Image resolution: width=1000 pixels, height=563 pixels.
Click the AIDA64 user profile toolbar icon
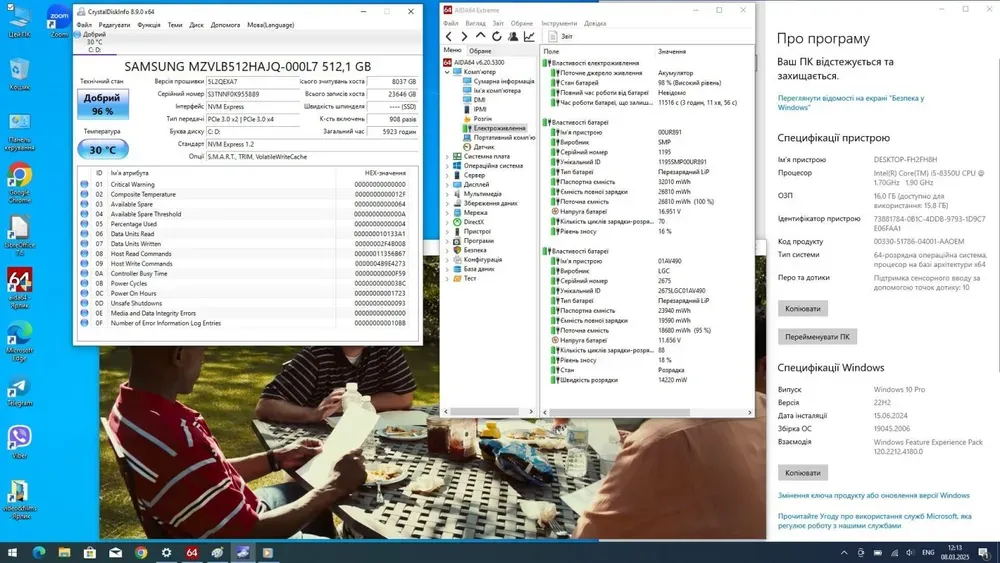click(513, 36)
